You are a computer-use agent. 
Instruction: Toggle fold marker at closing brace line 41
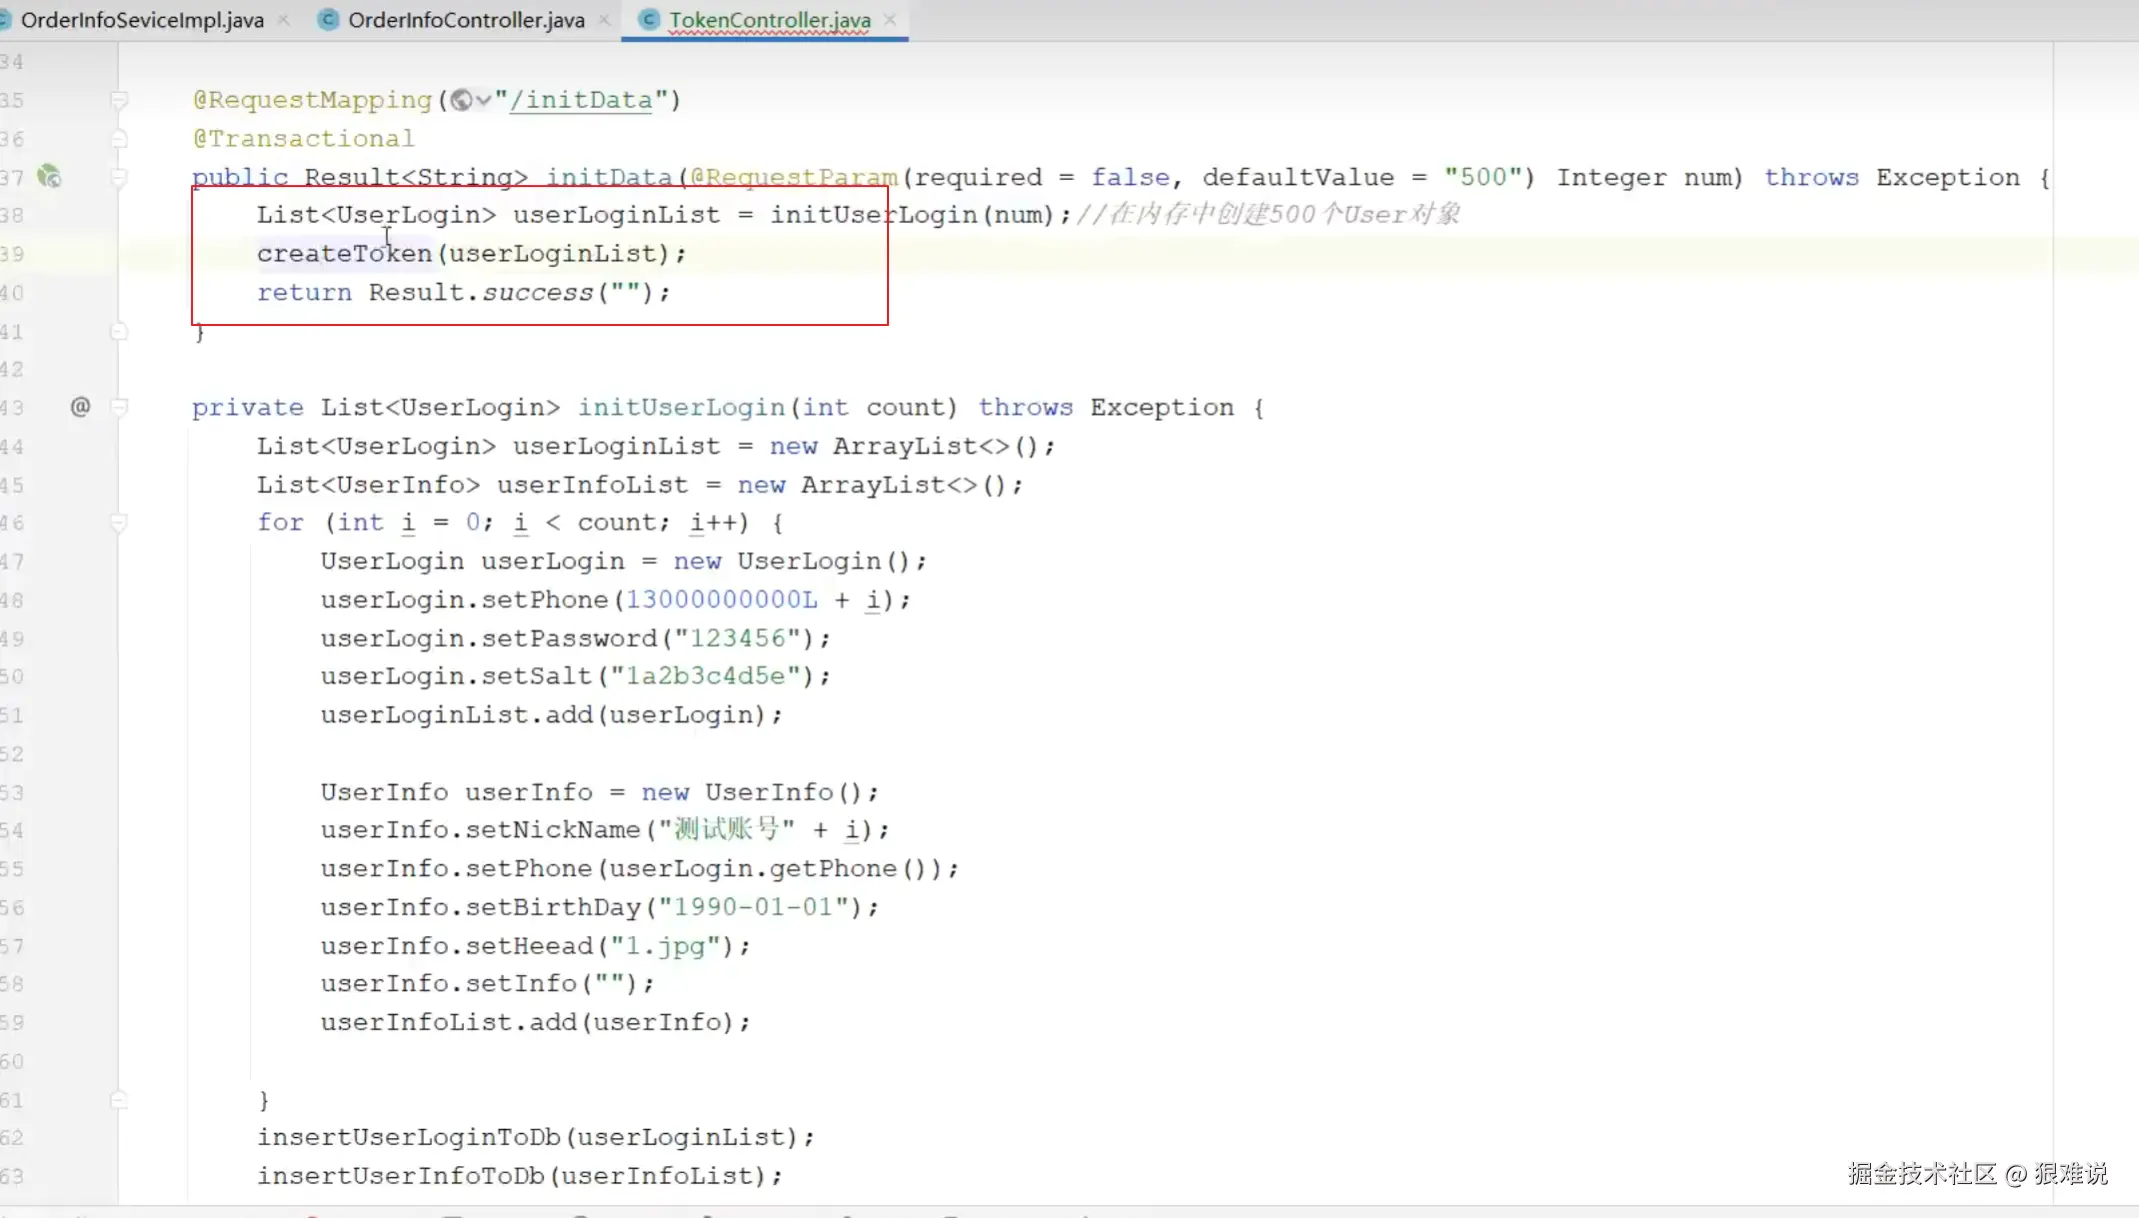click(x=119, y=331)
